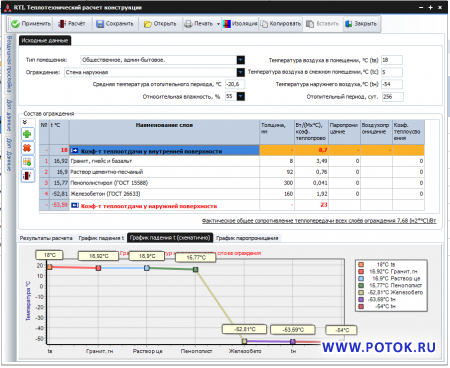Click arrow icon in outer surface coefficient row
Viewport: 450px width, 368px height.
(75, 205)
